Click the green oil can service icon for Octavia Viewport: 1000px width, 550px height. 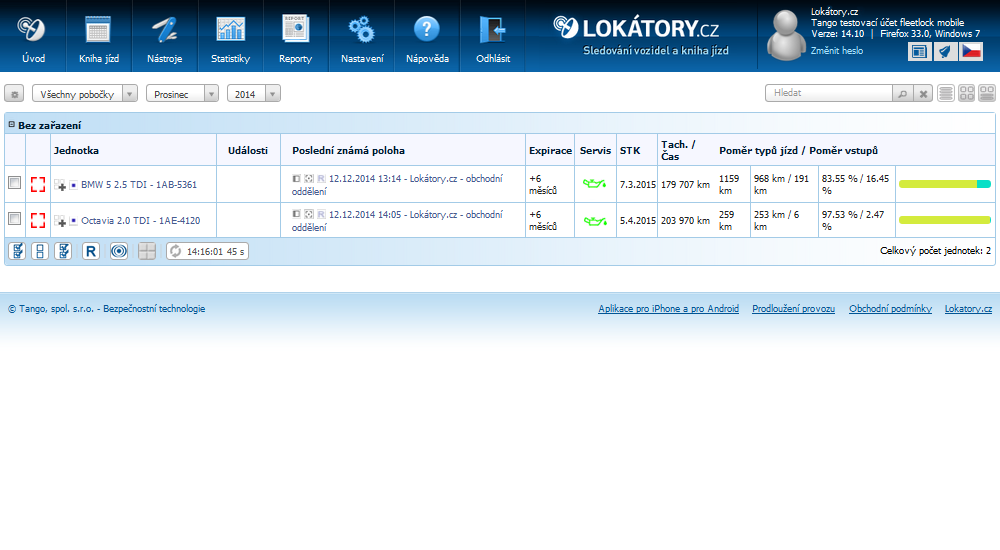[x=594, y=220]
